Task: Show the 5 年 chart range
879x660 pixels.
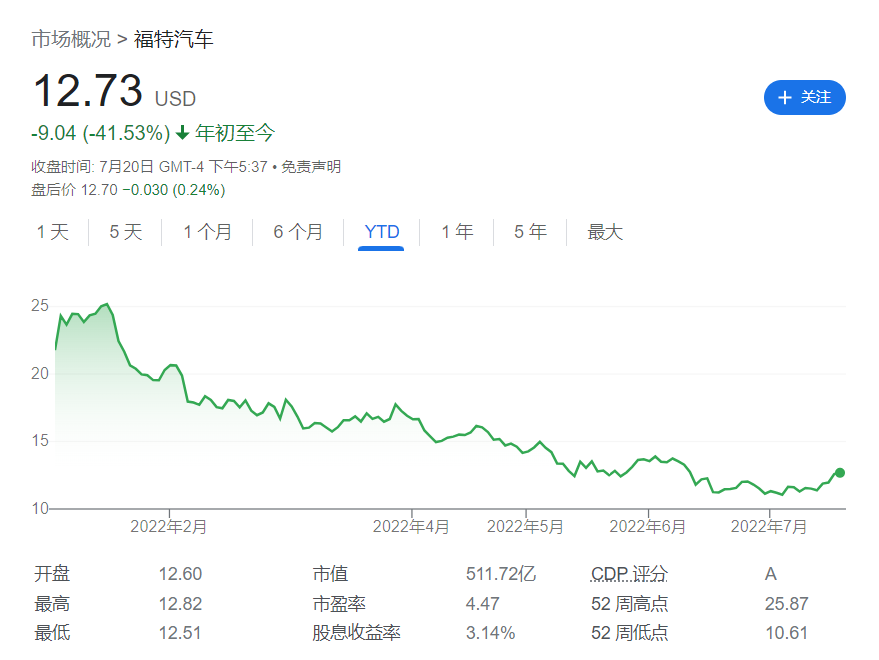Action: tap(530, 232)
